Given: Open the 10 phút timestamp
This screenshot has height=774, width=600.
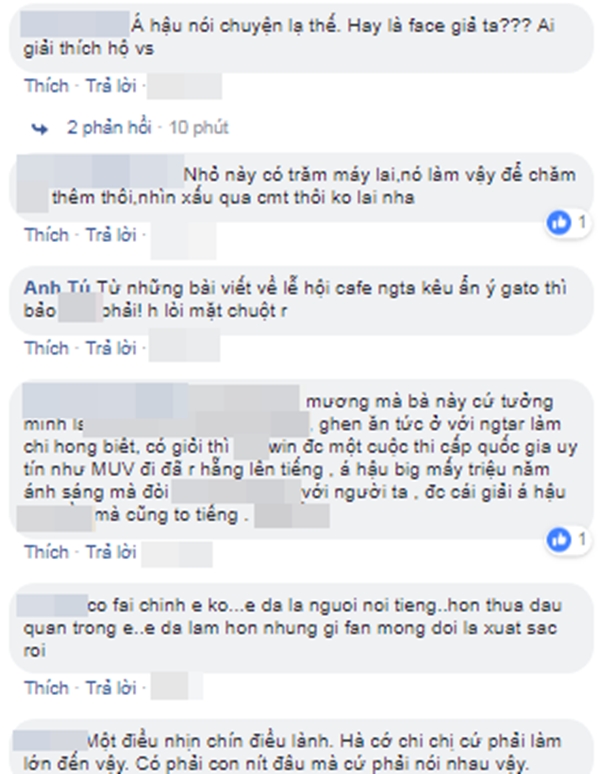Looking at the screenshot, I should pyautogui.click(x=199, y=128).
